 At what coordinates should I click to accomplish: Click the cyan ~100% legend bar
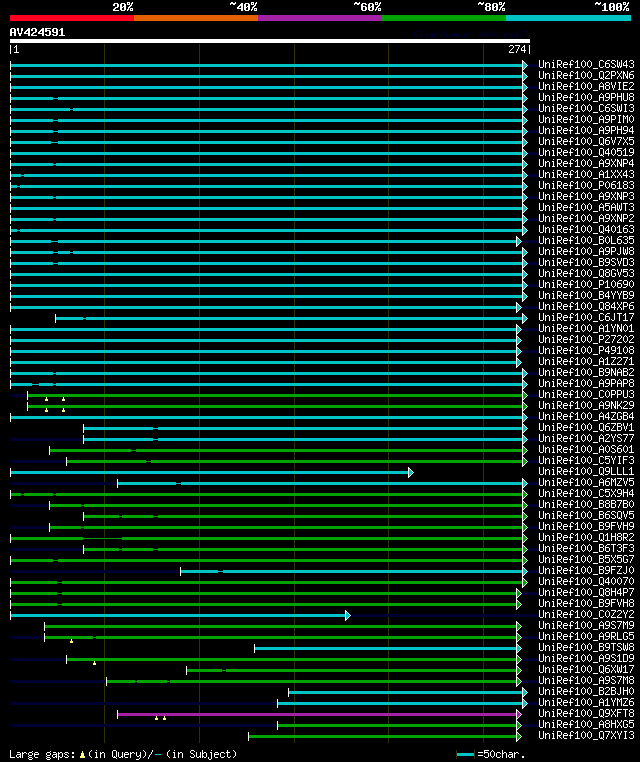pyautogui.click(x=568, y=18)
